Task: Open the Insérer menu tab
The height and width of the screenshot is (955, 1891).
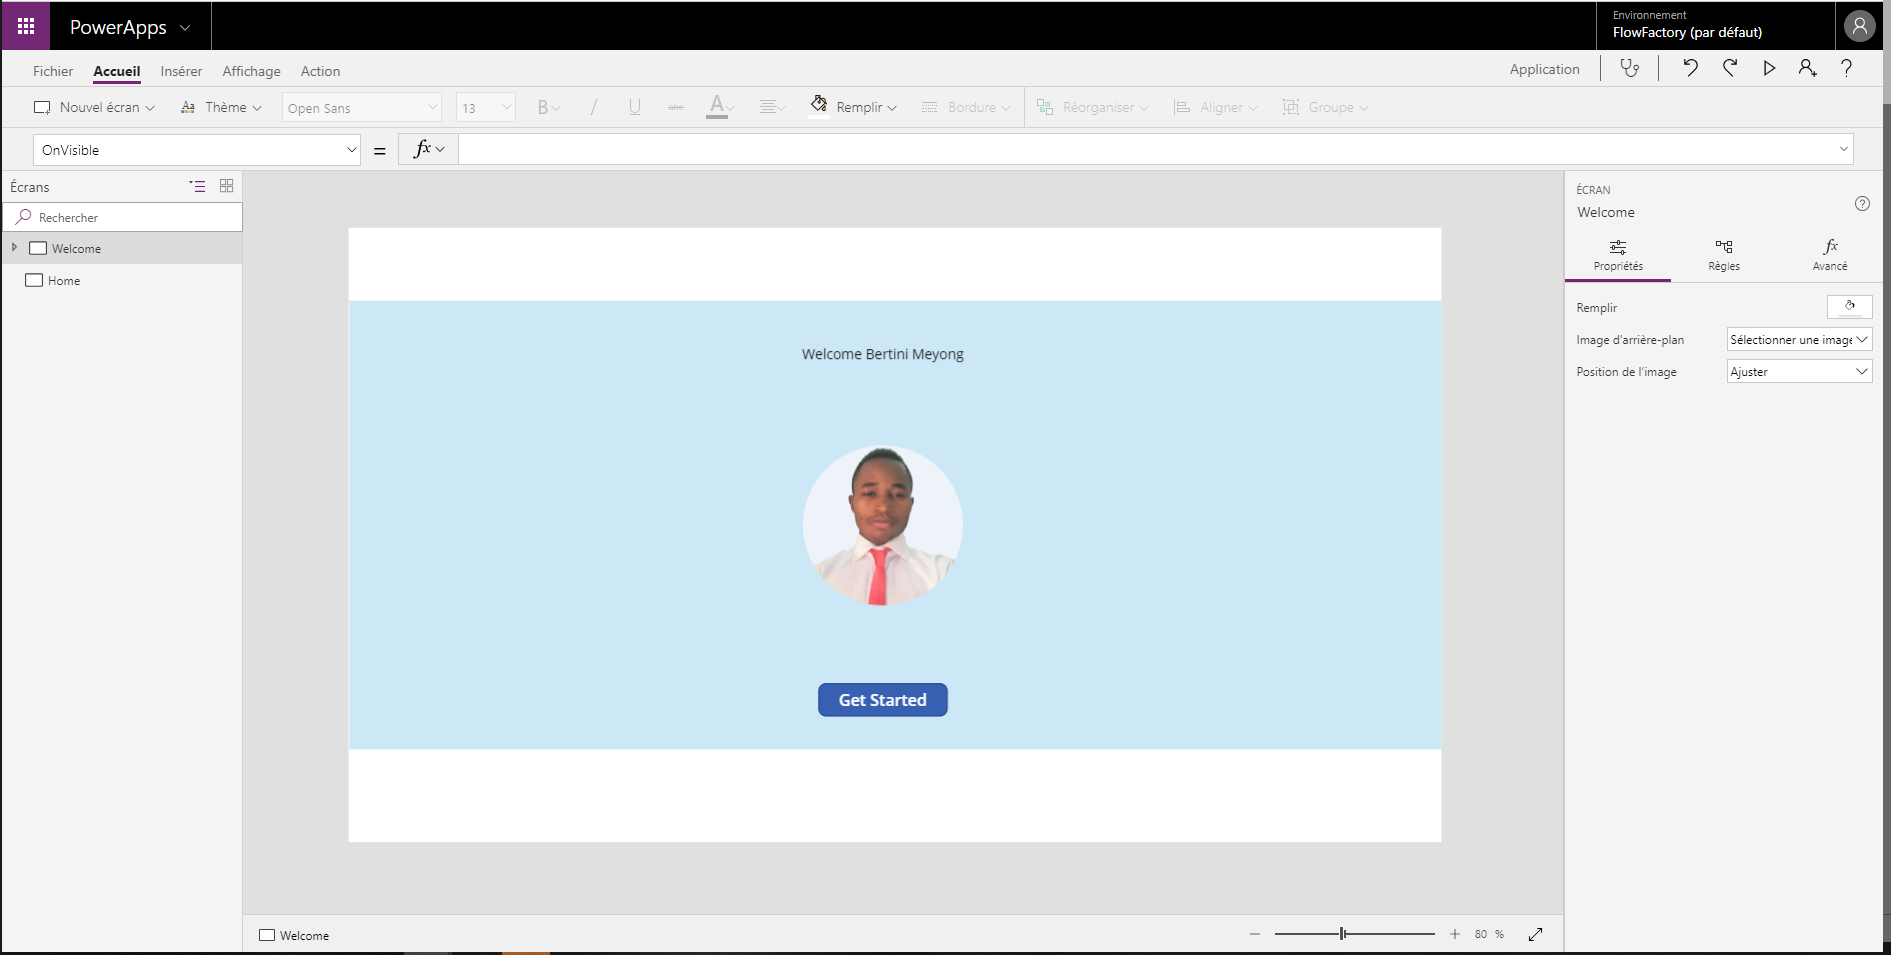Action: (x=181, y=71)
